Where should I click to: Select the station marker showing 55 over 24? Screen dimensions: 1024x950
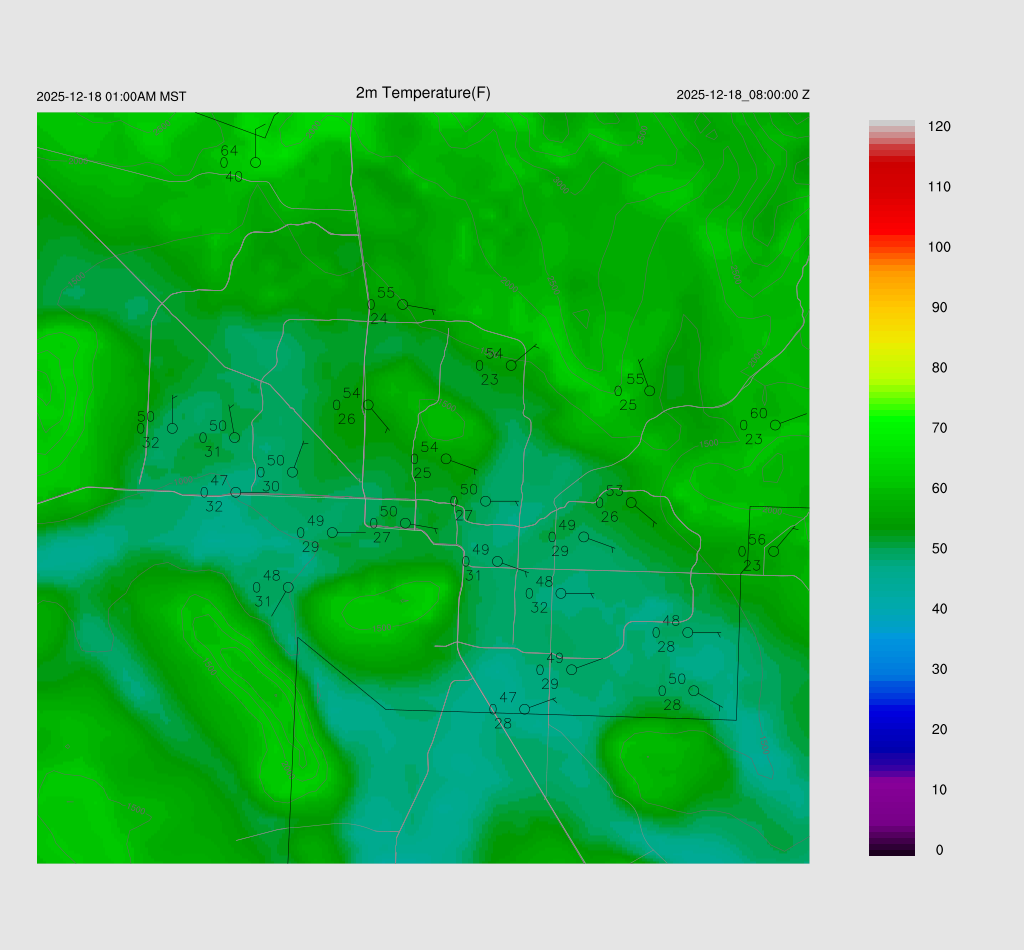click(402, 304)
